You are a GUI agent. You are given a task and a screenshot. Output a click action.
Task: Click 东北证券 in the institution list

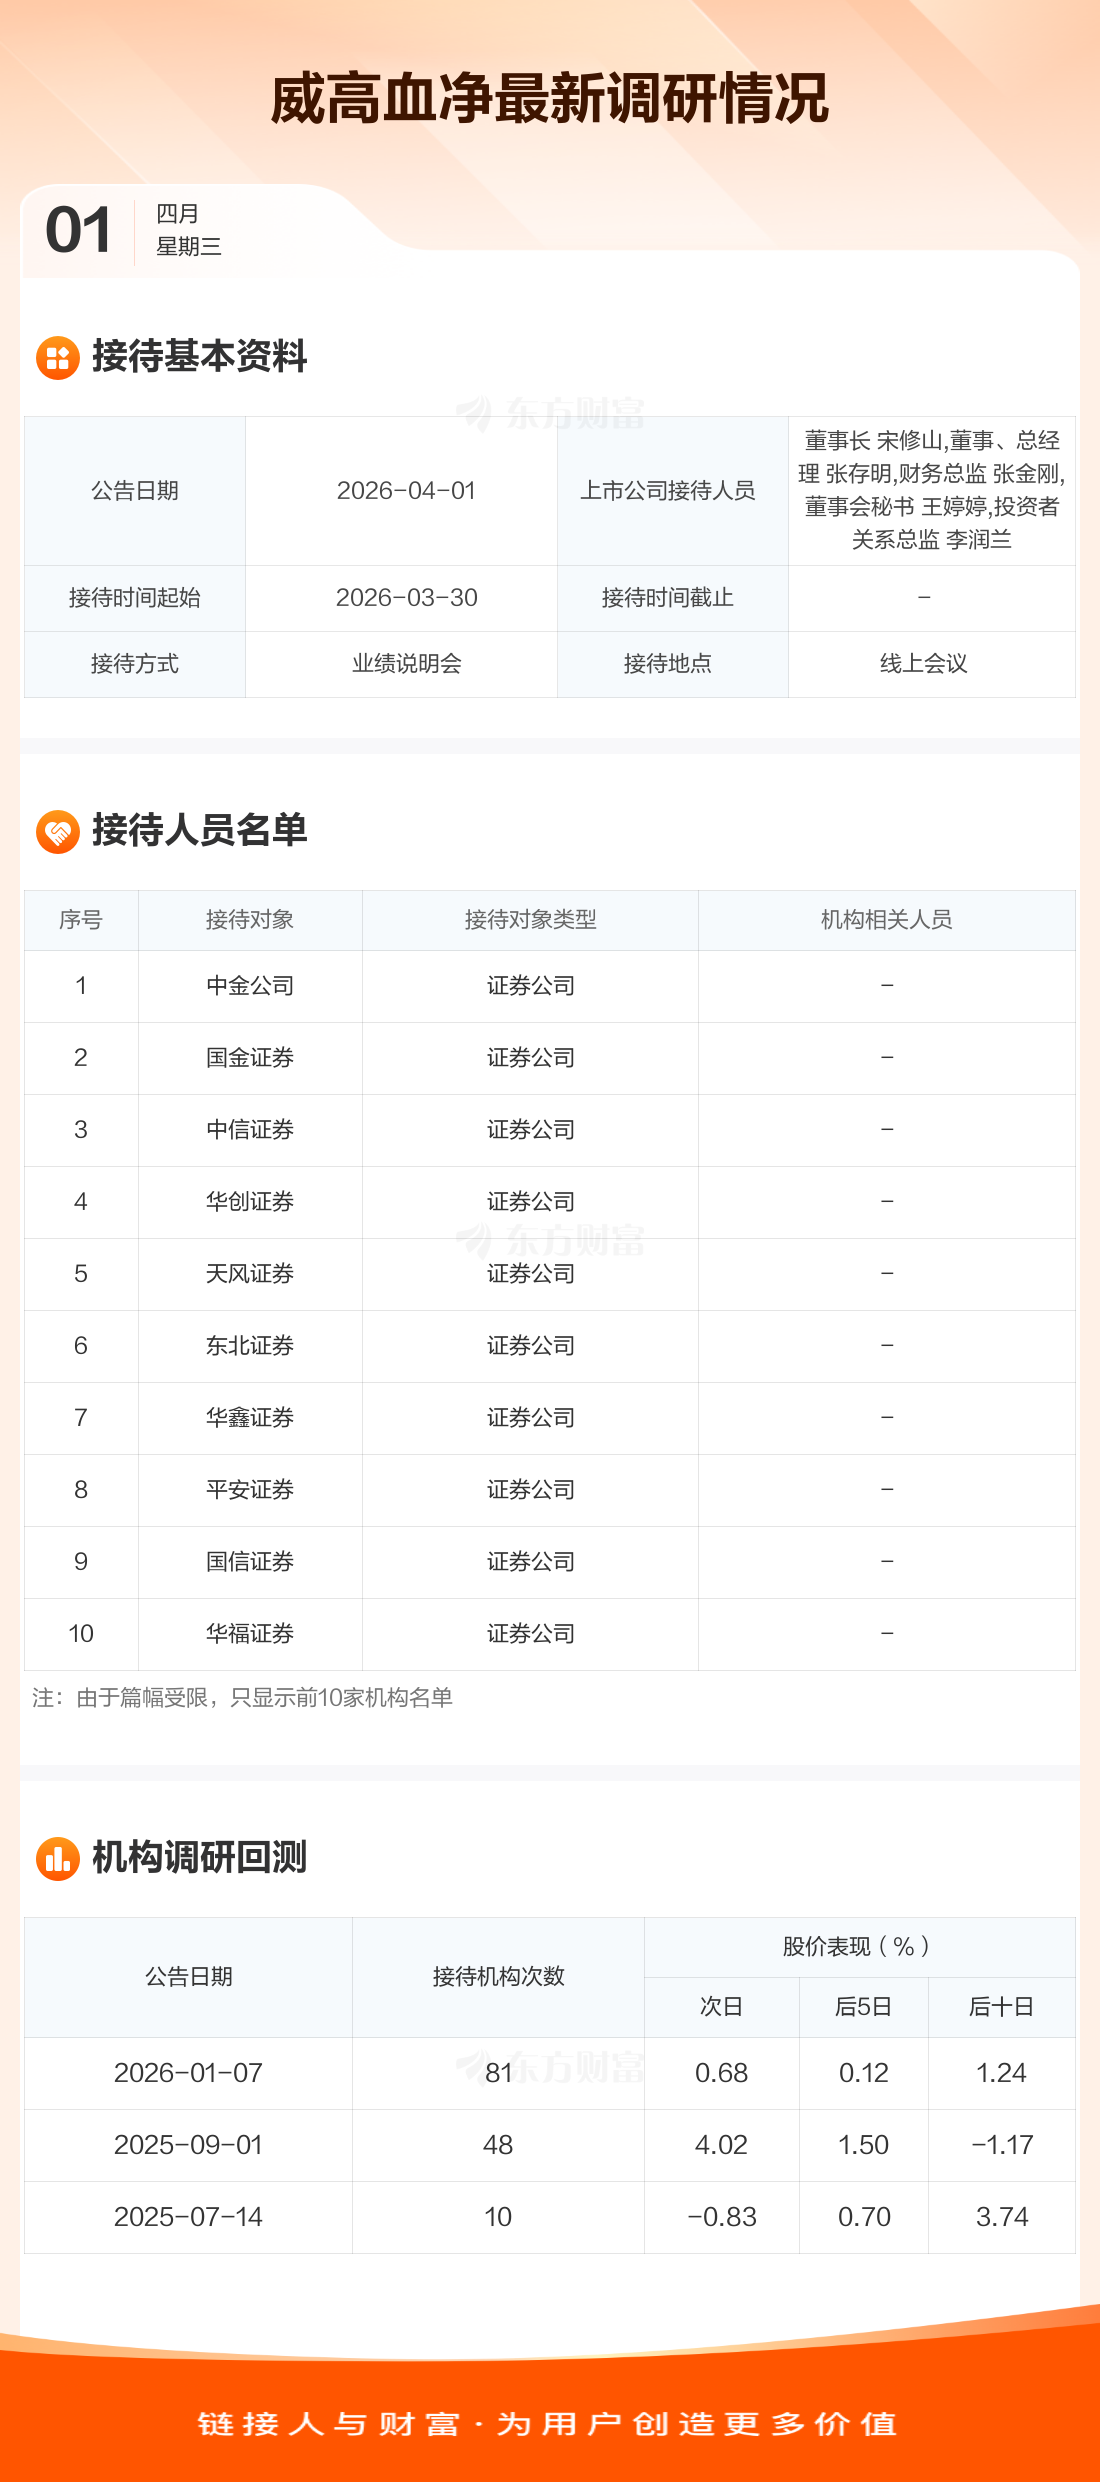pos(250,1346)
